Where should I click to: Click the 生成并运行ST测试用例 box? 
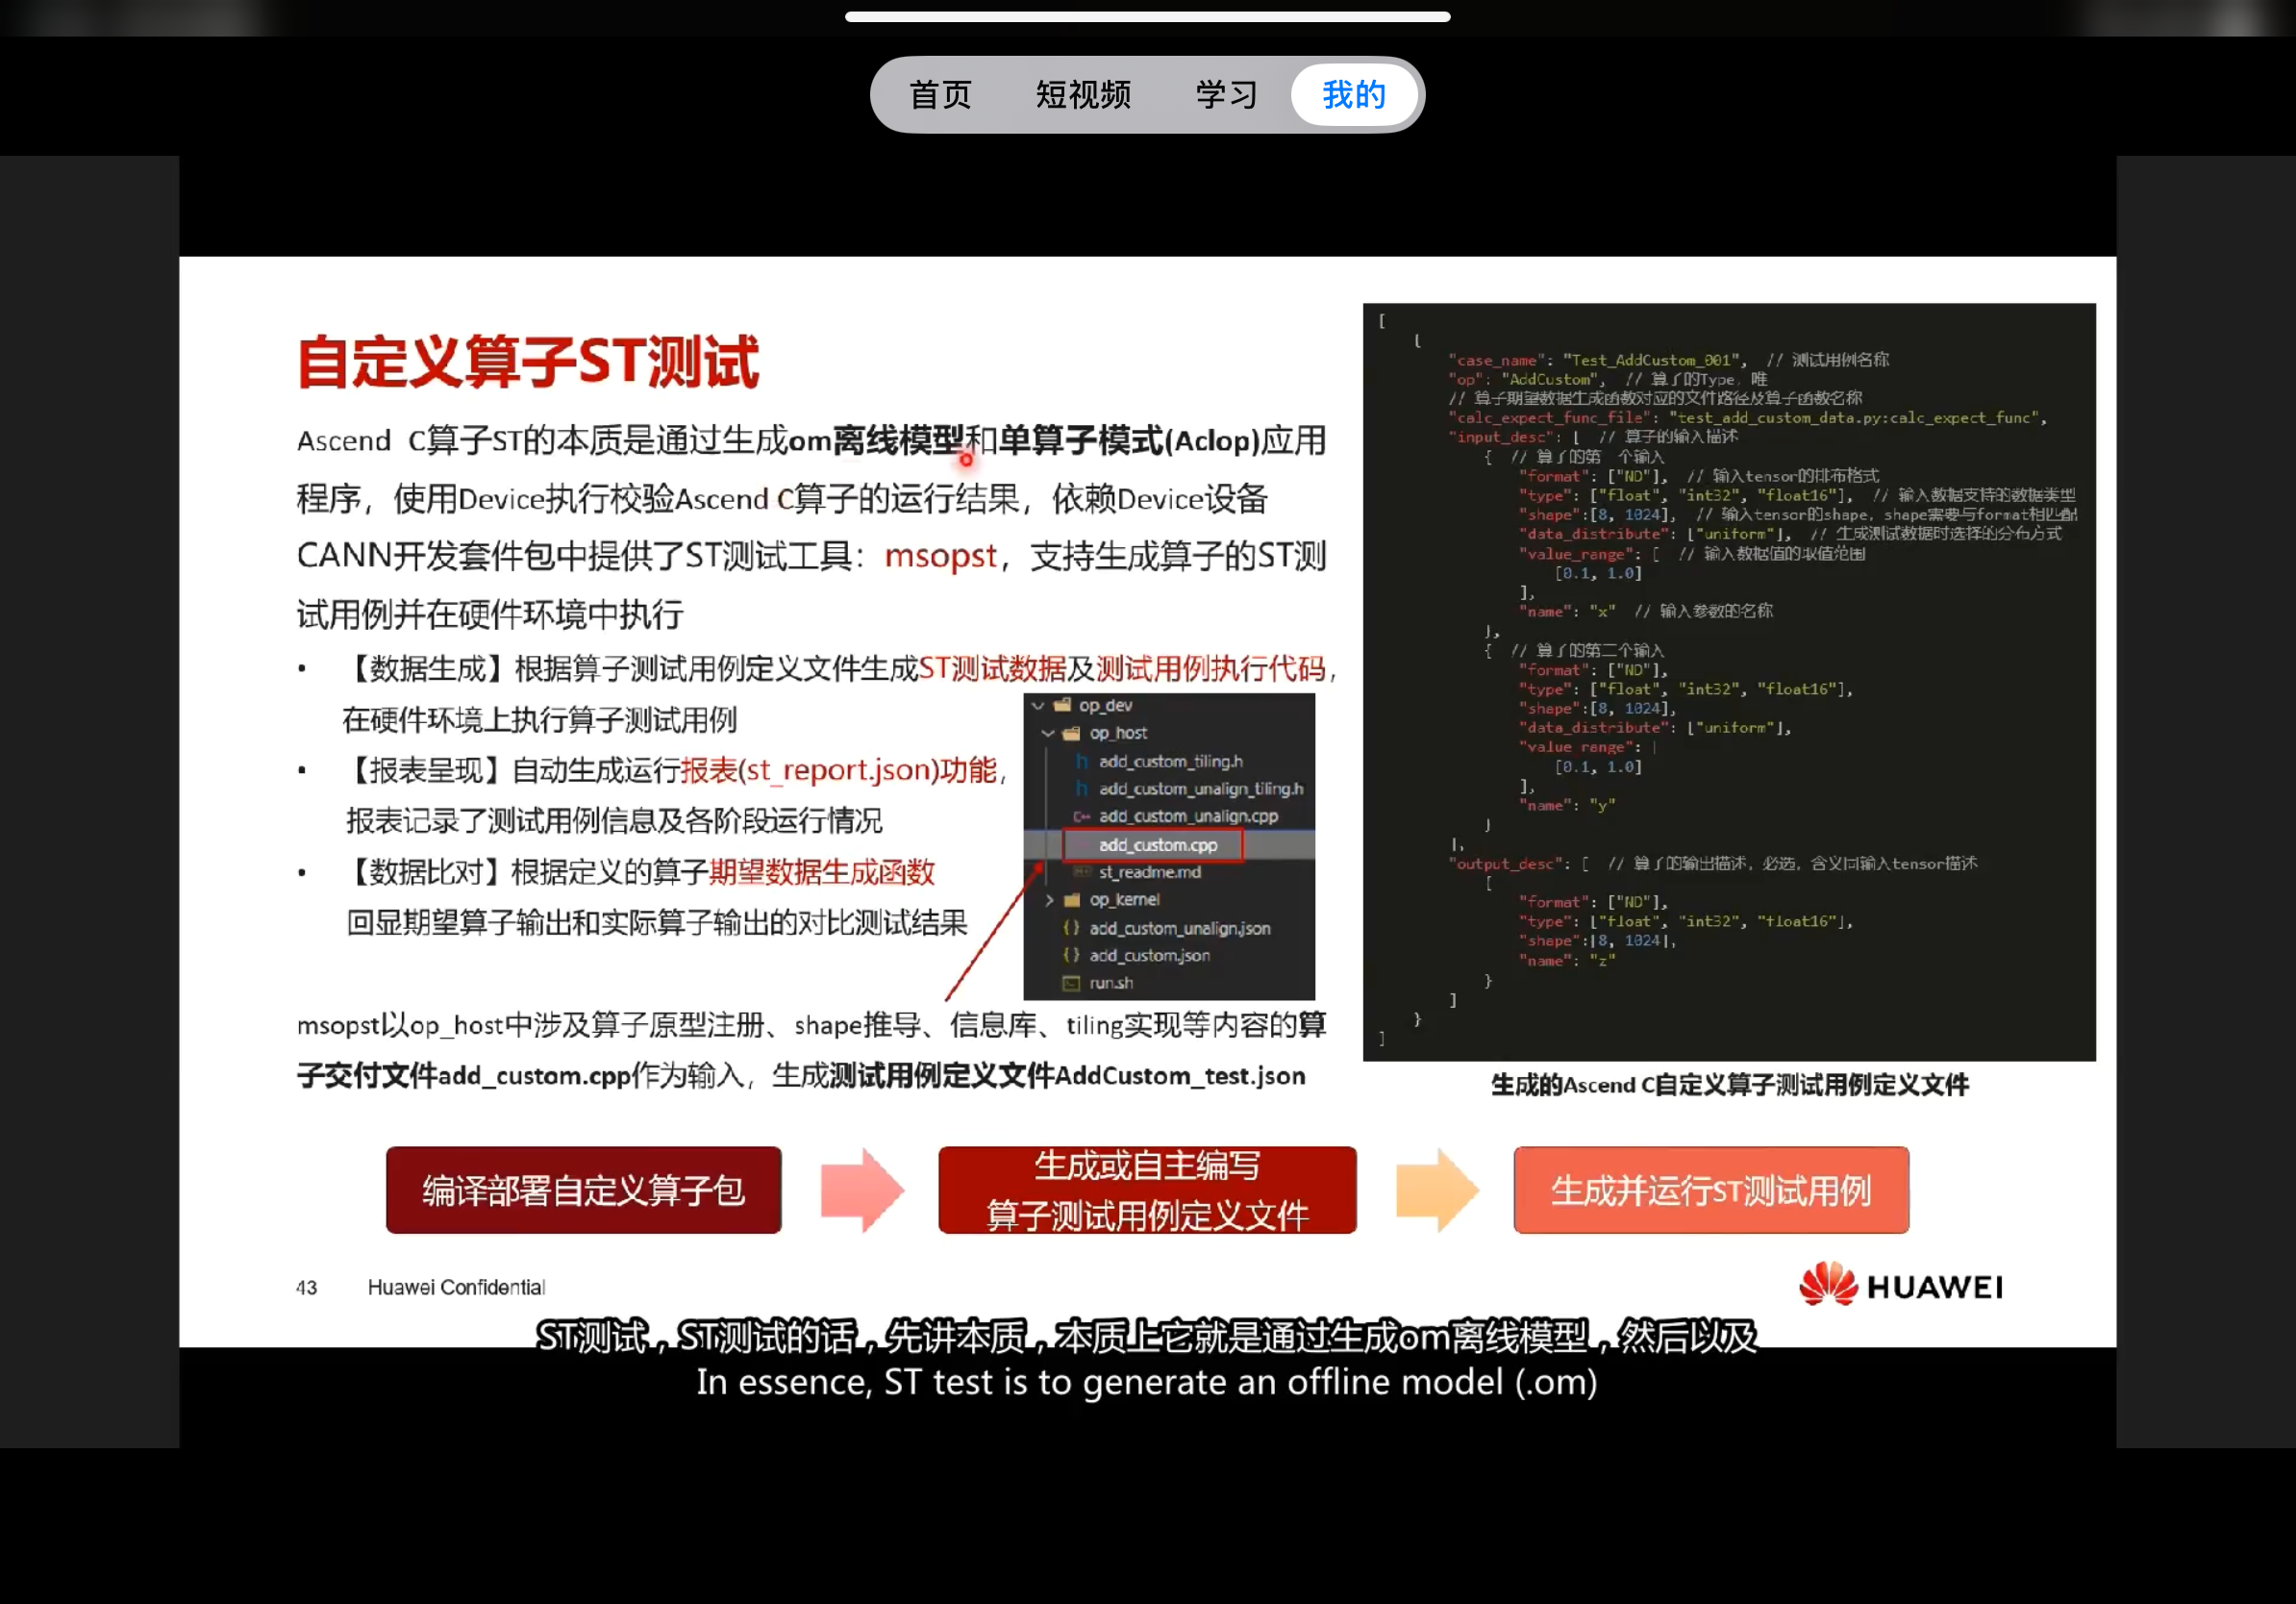(1710, 1190)
